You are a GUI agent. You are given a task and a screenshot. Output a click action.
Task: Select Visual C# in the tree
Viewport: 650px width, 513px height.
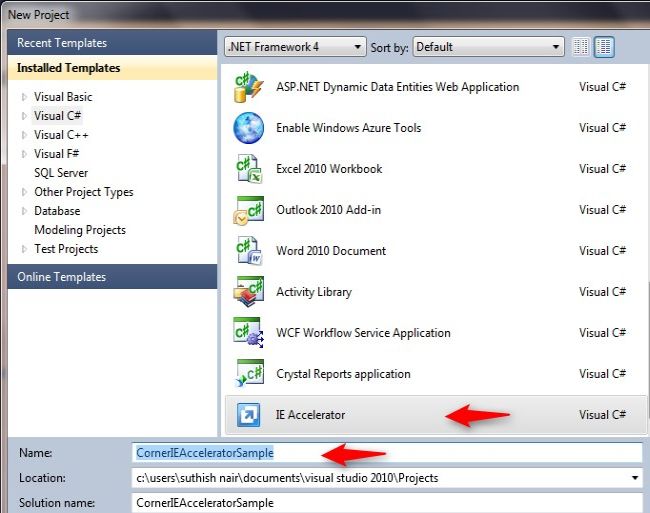click(57, 116)
